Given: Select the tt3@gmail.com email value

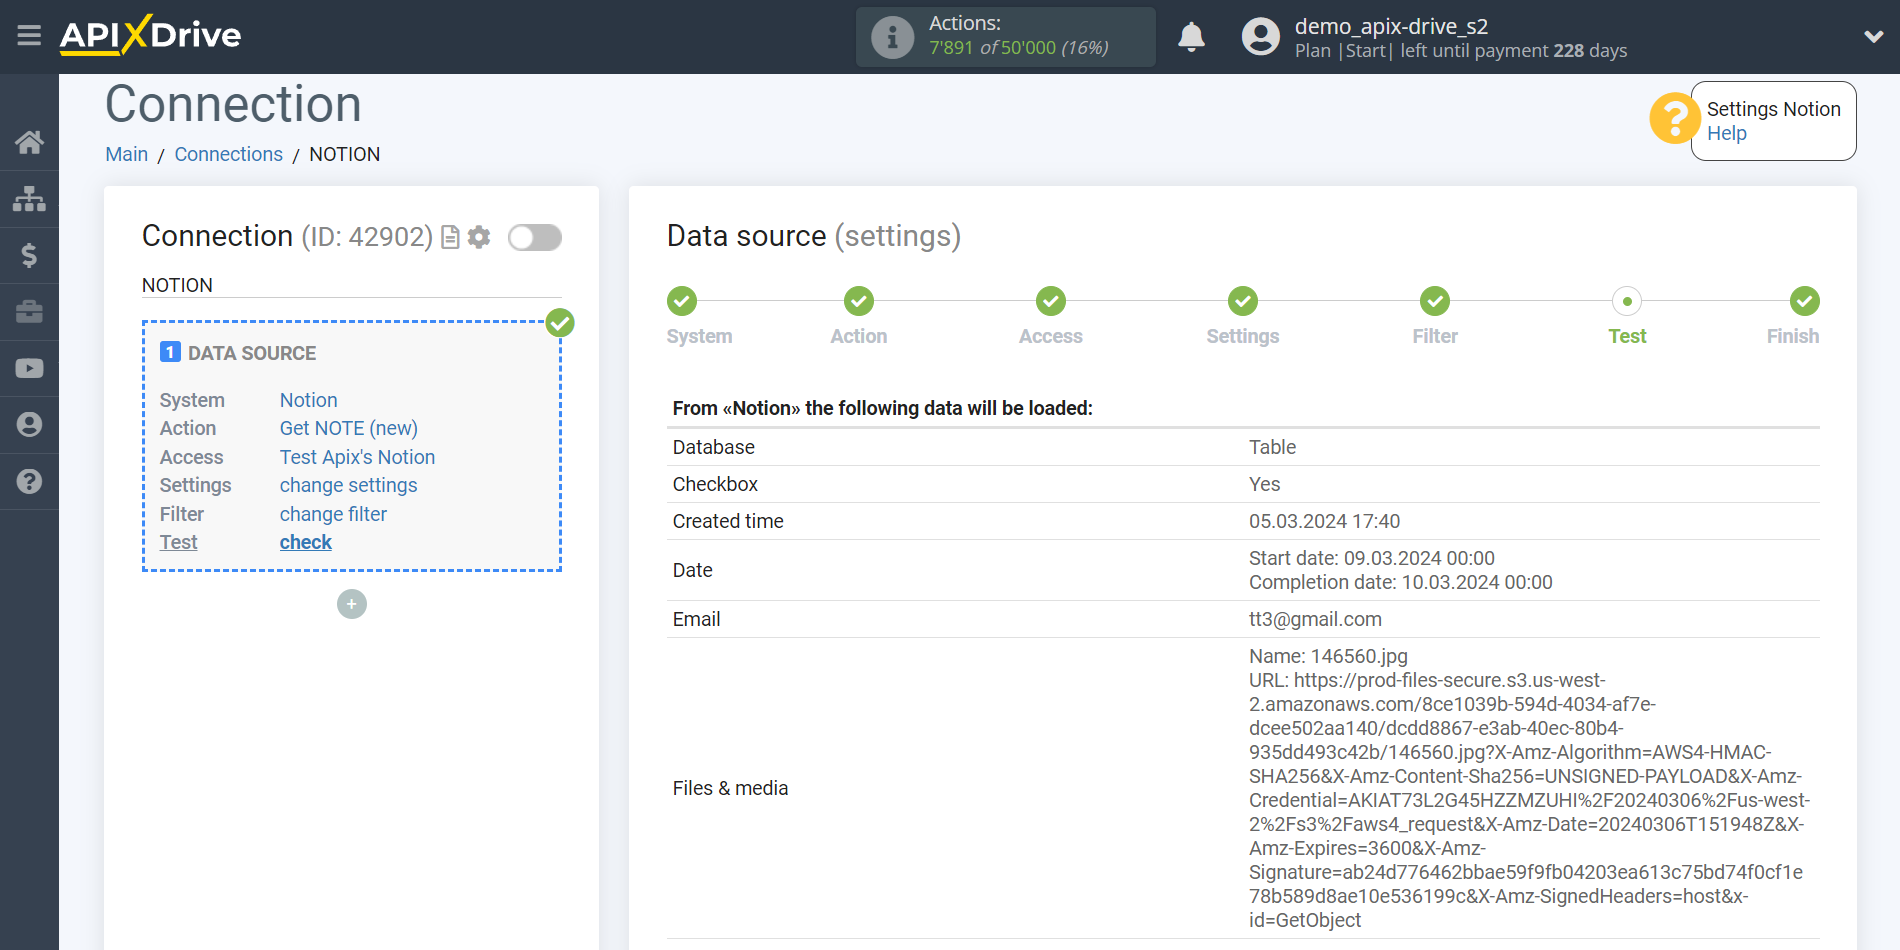Looking at the screenshot, I should (1315, 619).
